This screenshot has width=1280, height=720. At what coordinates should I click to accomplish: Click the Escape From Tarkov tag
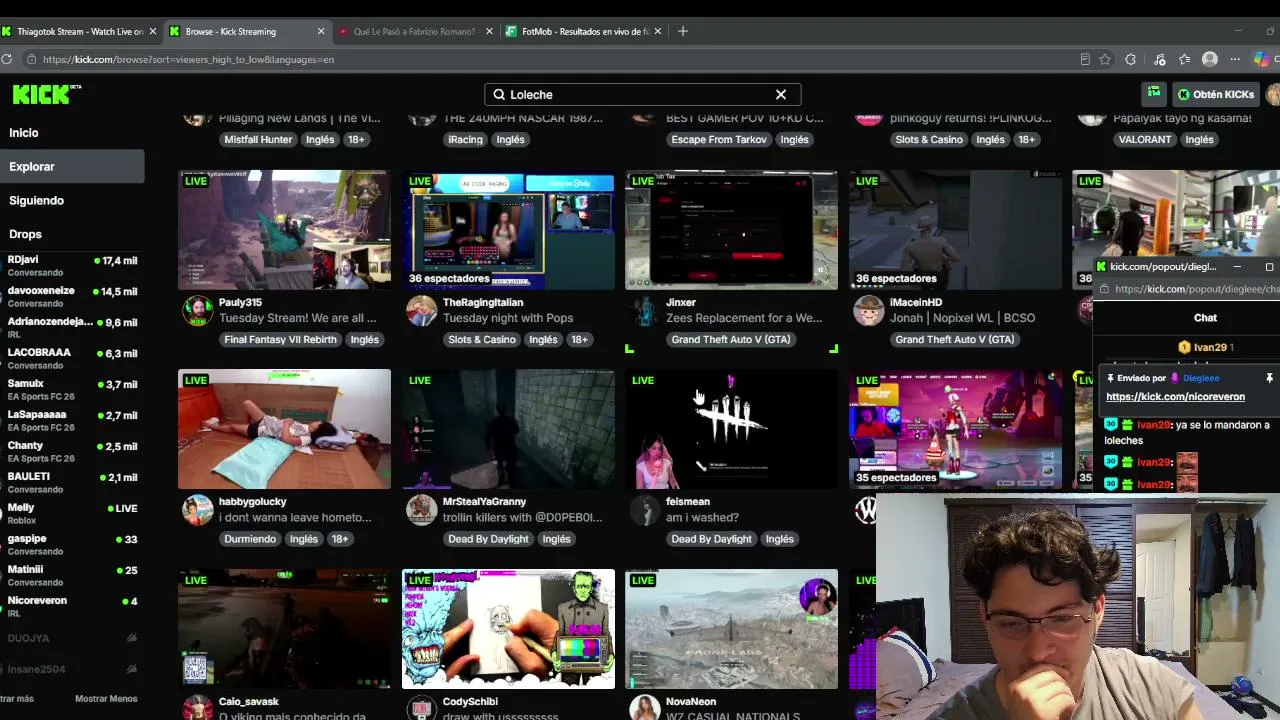pos(719,139)
